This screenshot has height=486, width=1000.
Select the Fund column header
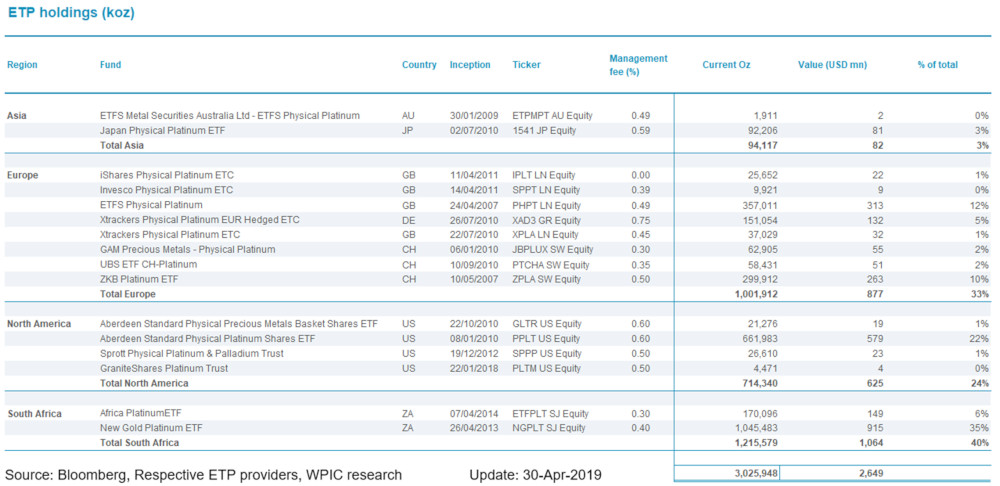[110, 65]
